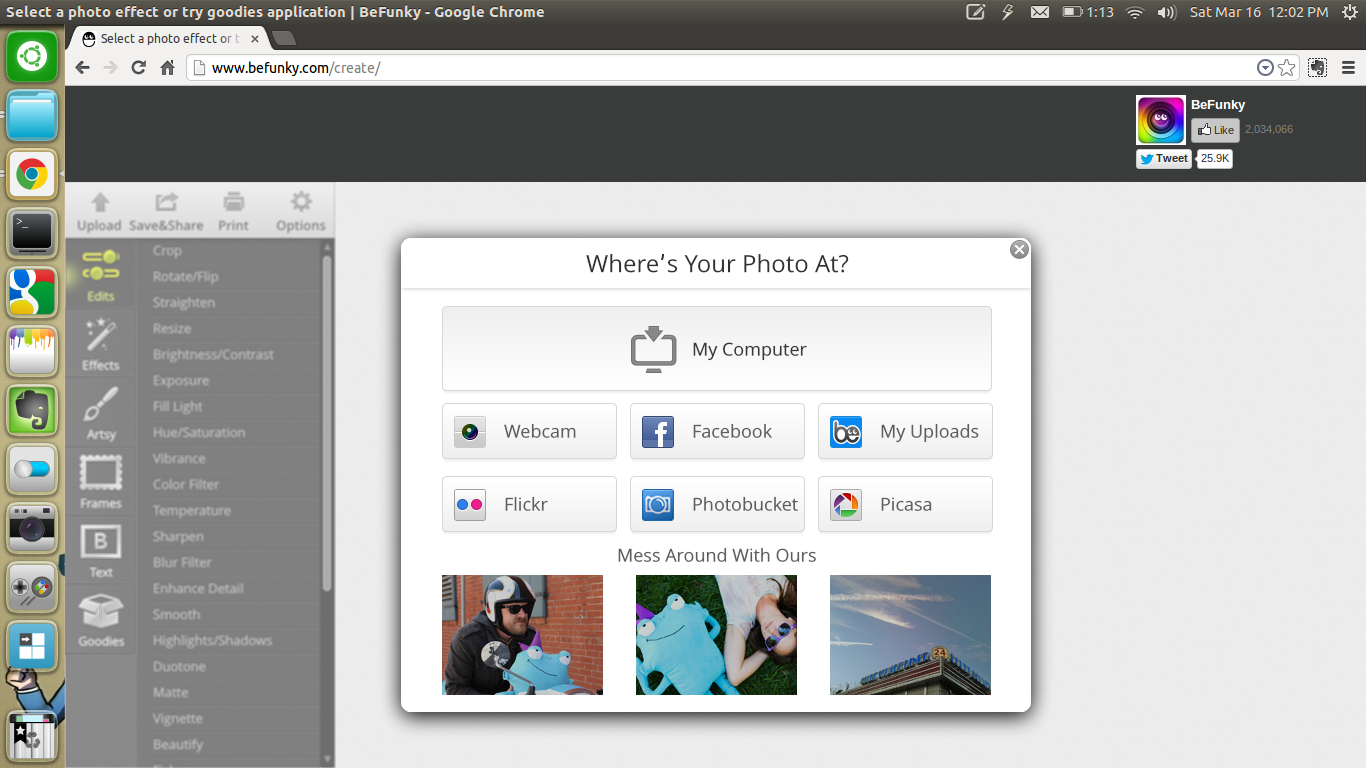Image resolution: width=1366 pixels, height=768 pixels.
Task: Switch to the Artsy tab
Action: [x=101, y=412]
